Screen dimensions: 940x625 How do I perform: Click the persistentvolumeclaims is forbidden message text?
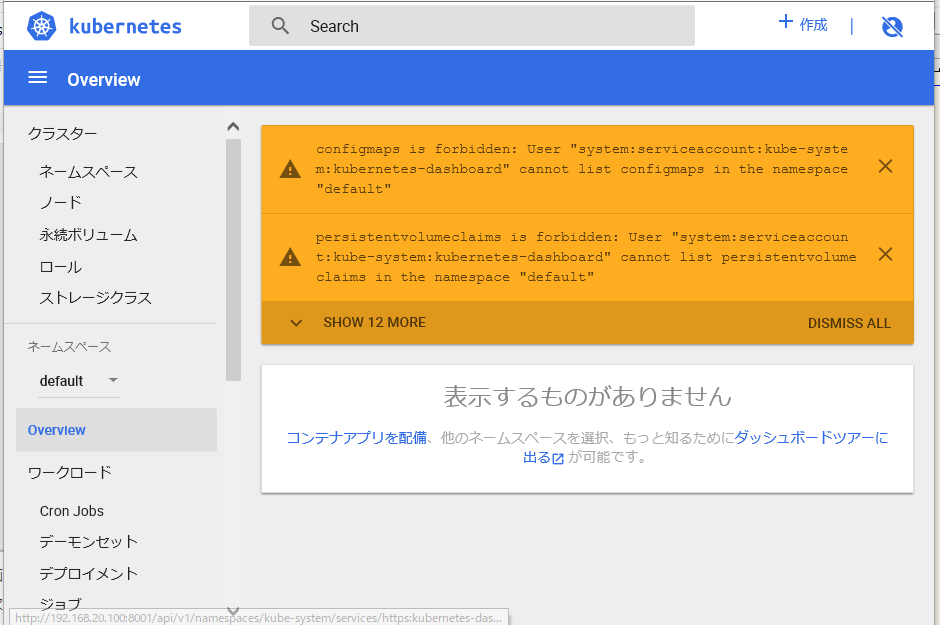point(586,257)
